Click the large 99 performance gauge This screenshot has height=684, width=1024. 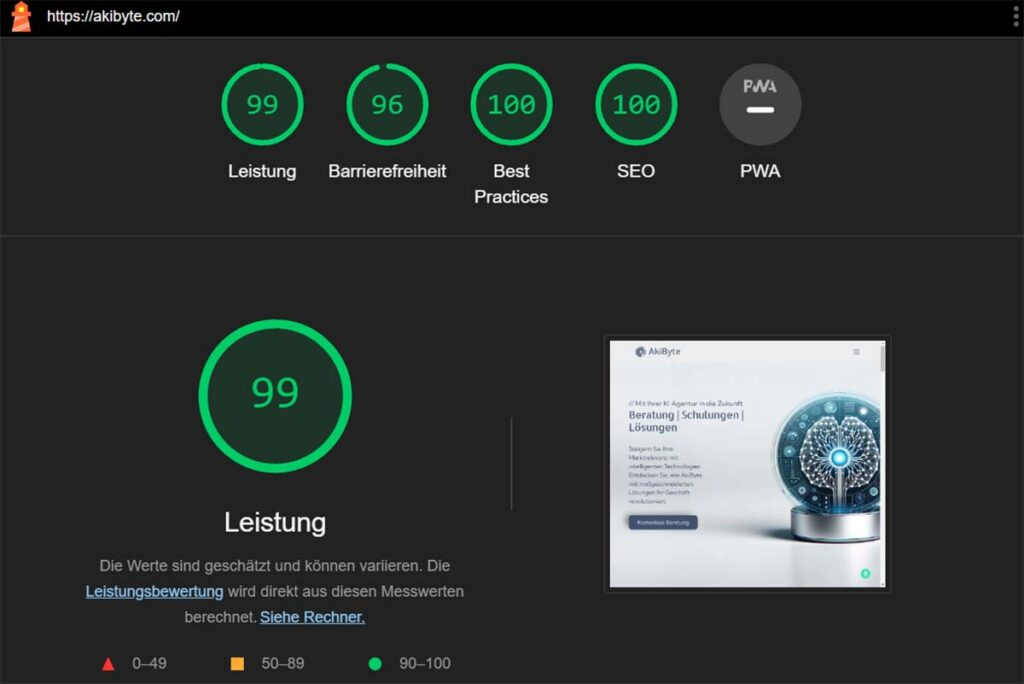point(275,395)
